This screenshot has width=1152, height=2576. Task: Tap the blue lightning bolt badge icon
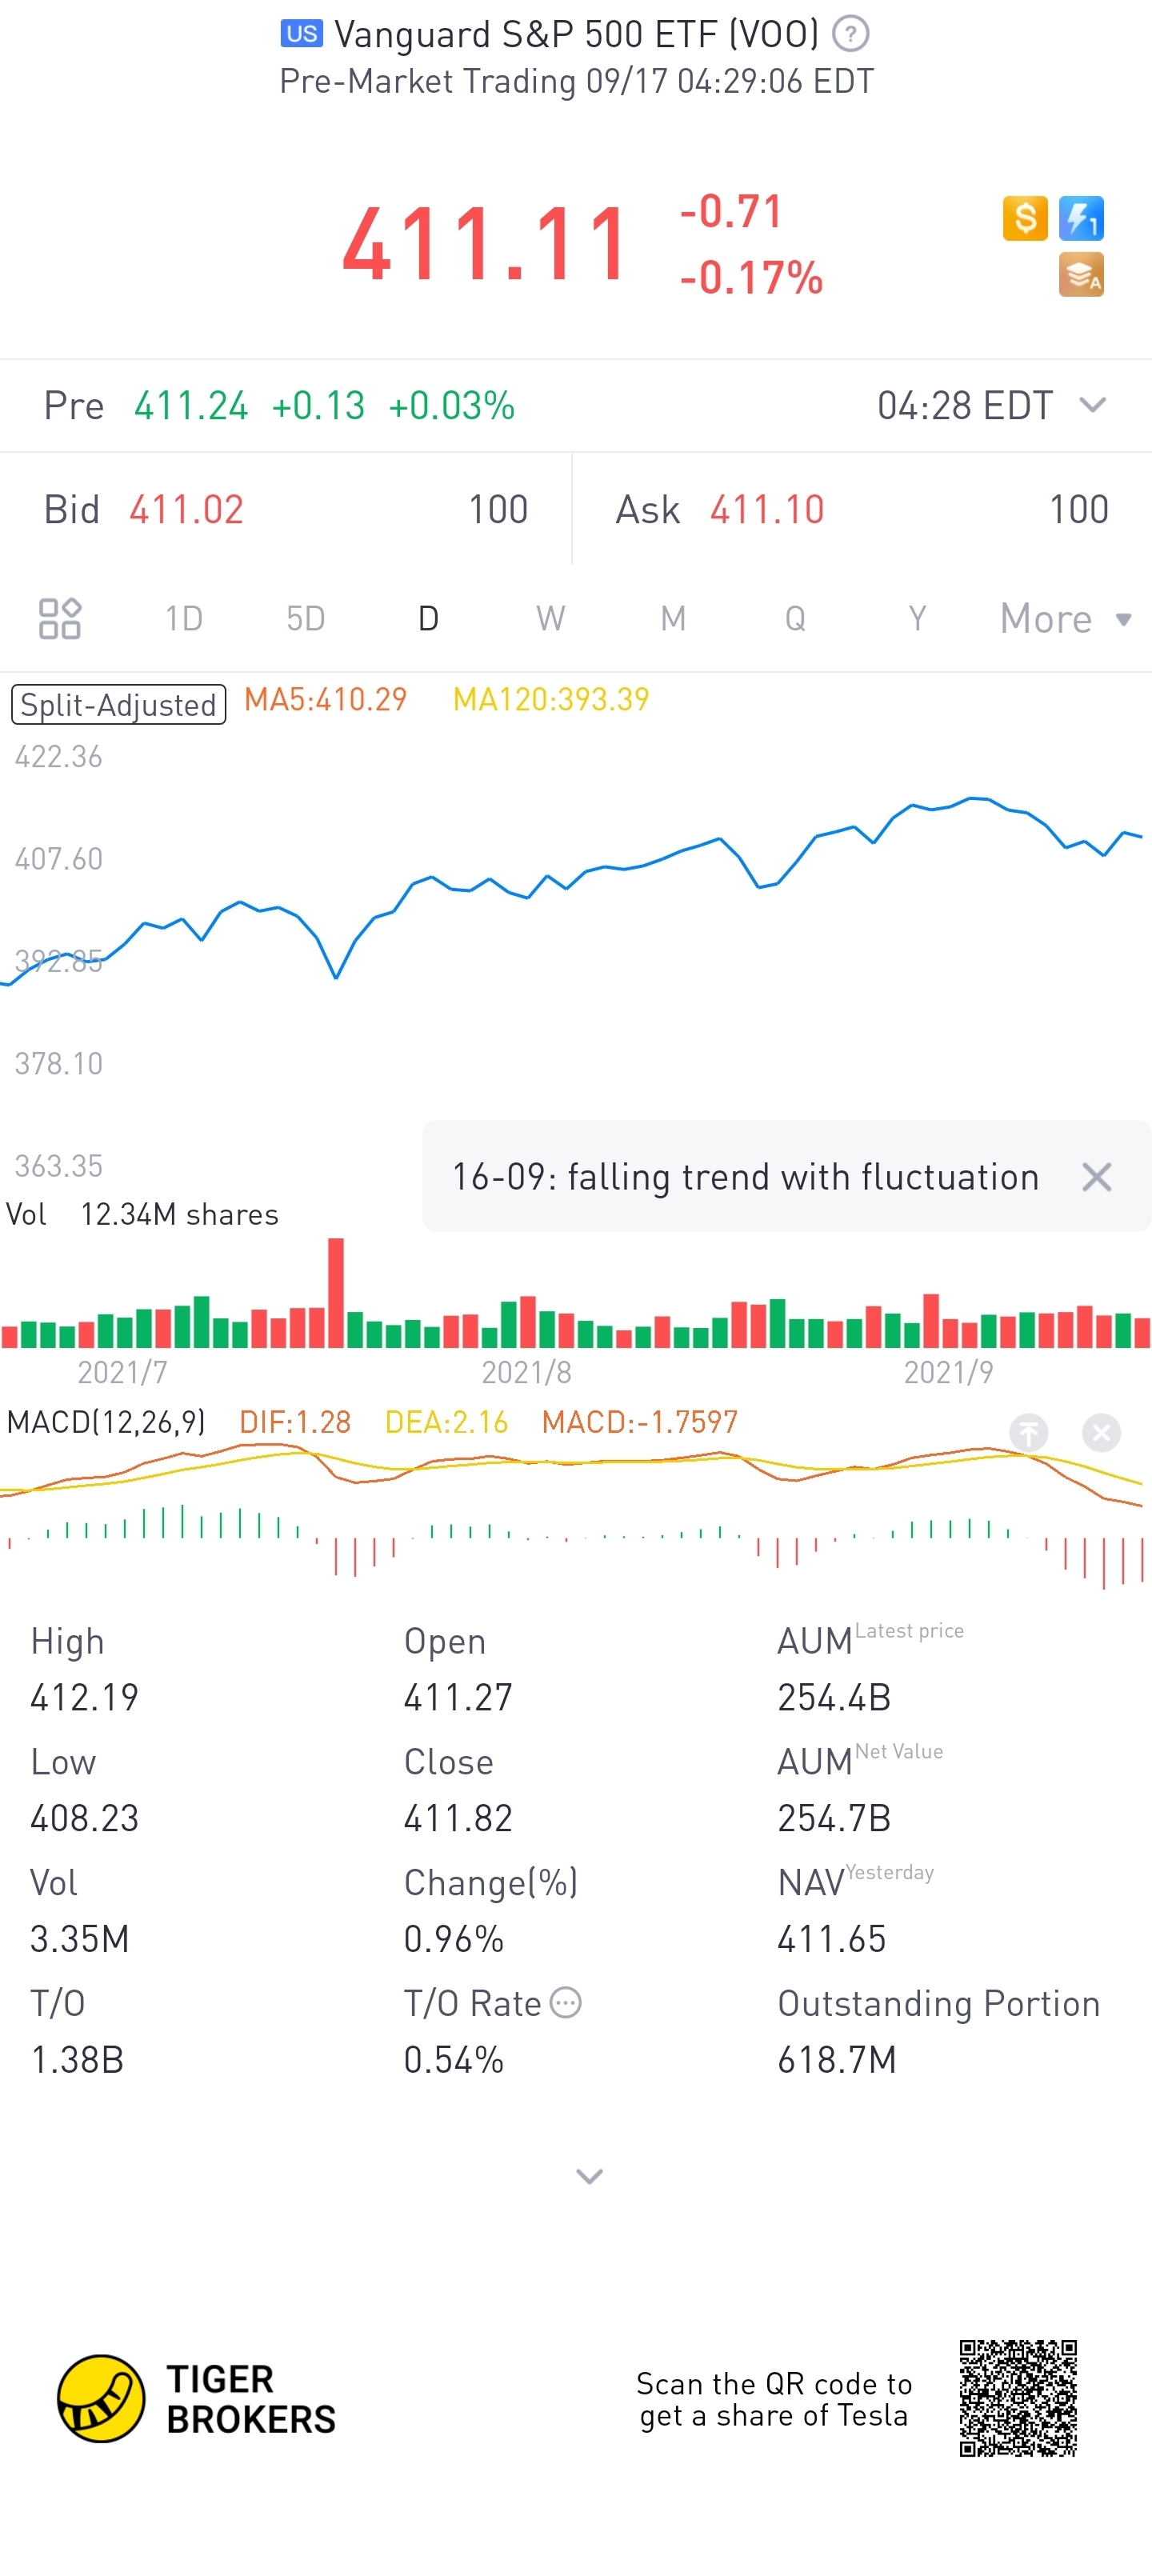pyautogui.click(x=1081, y=218)
